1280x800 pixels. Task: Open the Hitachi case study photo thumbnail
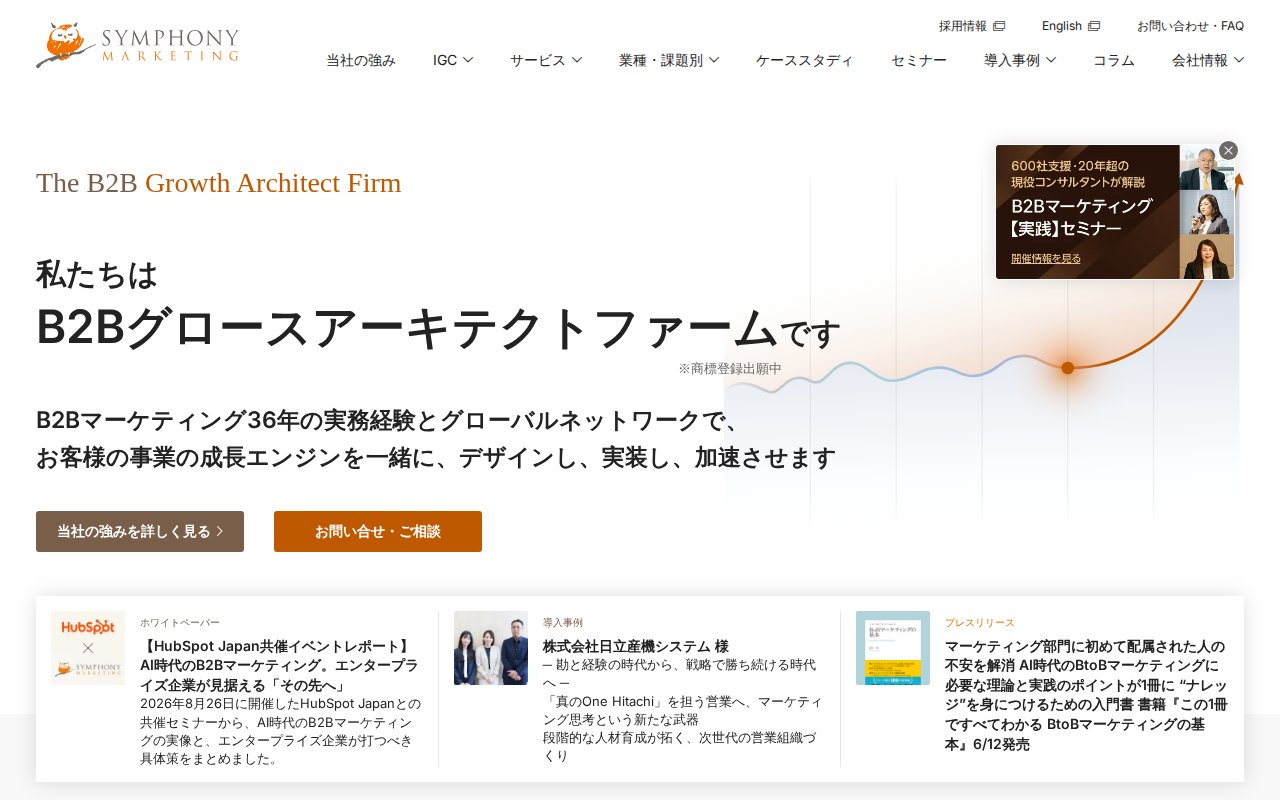click(491, 648)
